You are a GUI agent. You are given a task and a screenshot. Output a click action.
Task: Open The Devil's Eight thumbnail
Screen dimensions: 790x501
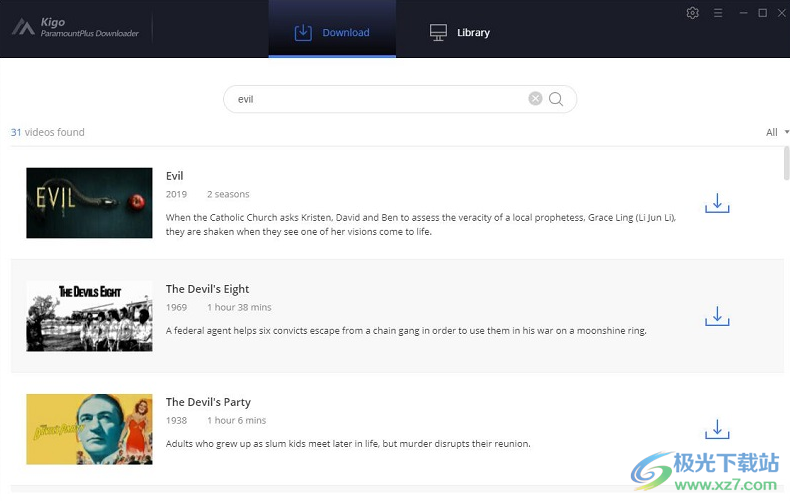(89, 316)
